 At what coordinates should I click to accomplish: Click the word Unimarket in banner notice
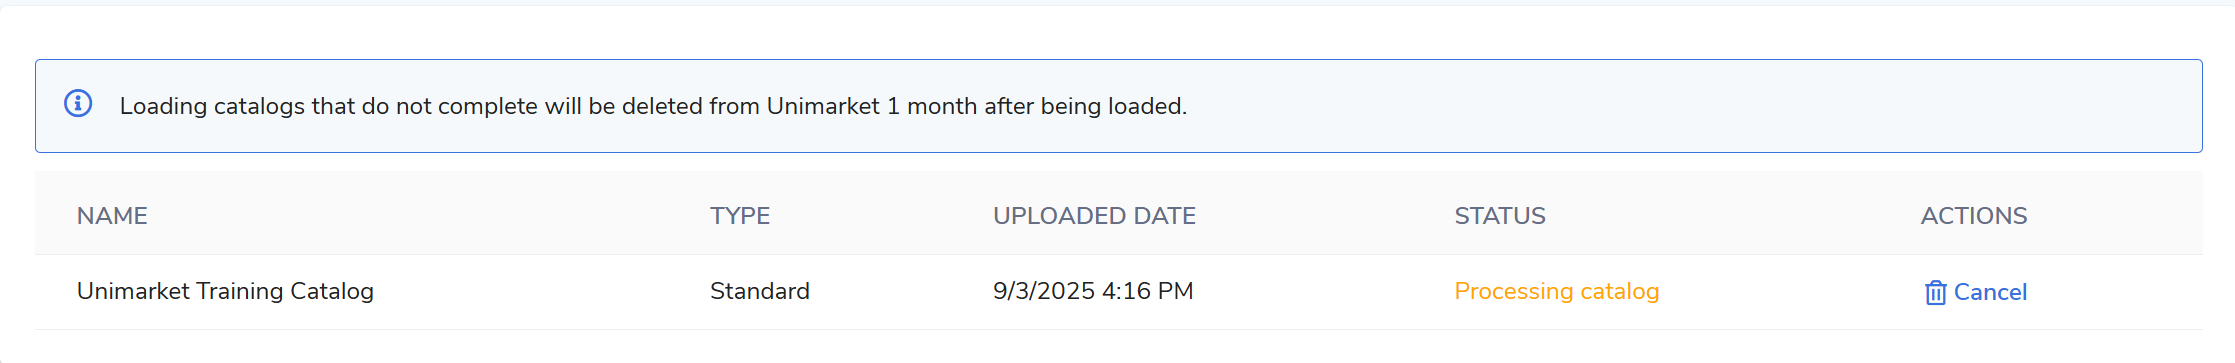click(x=823, y=106)
